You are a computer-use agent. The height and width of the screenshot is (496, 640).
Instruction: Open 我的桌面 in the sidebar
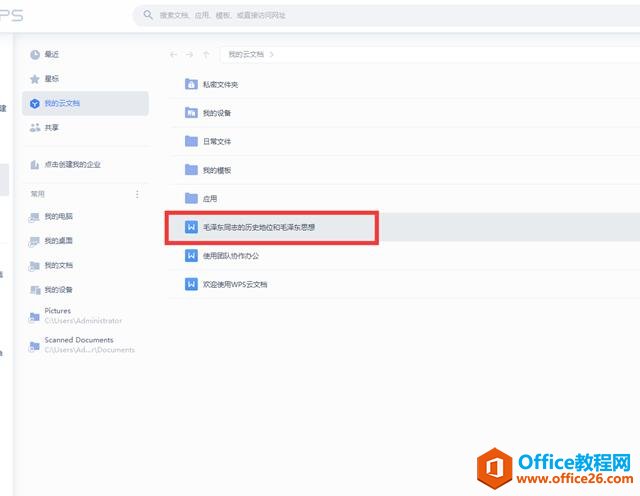tap(51, 241)
